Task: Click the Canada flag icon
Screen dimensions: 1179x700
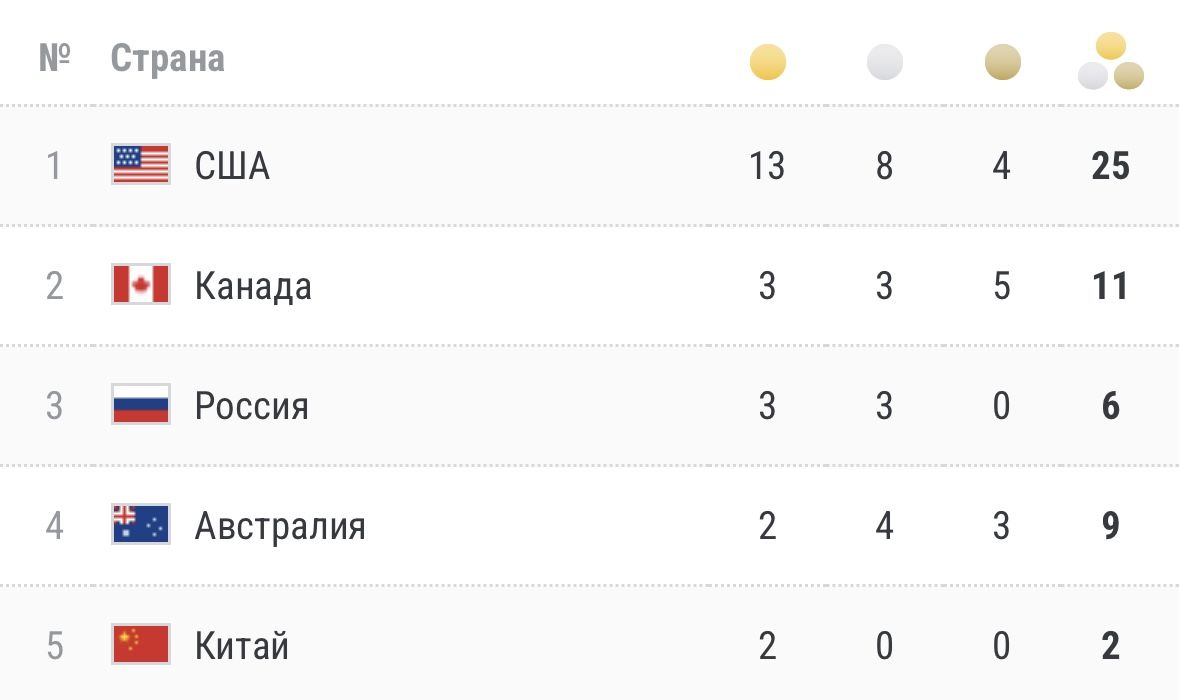Action: (141, 285)
